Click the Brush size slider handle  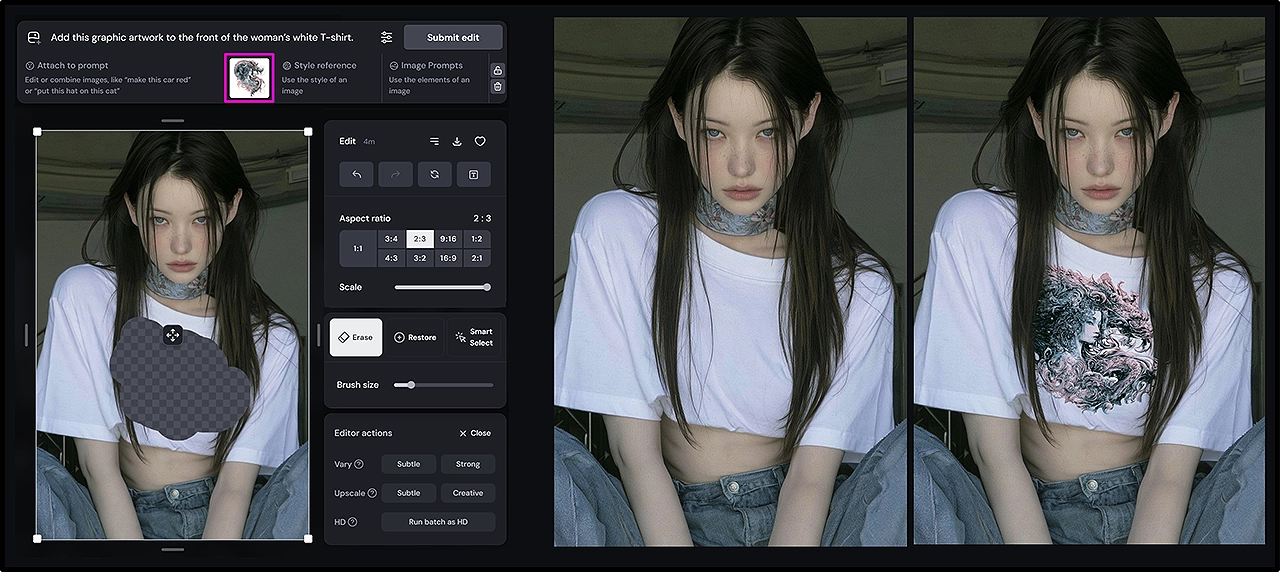tap(411, 384)
